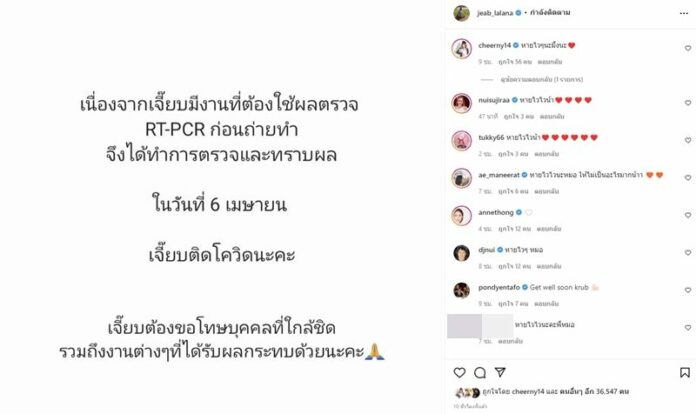Viewport: 696px width, 414px height.
Task: View likes count on annethong's comment
Action: click(x=514, y=229)
